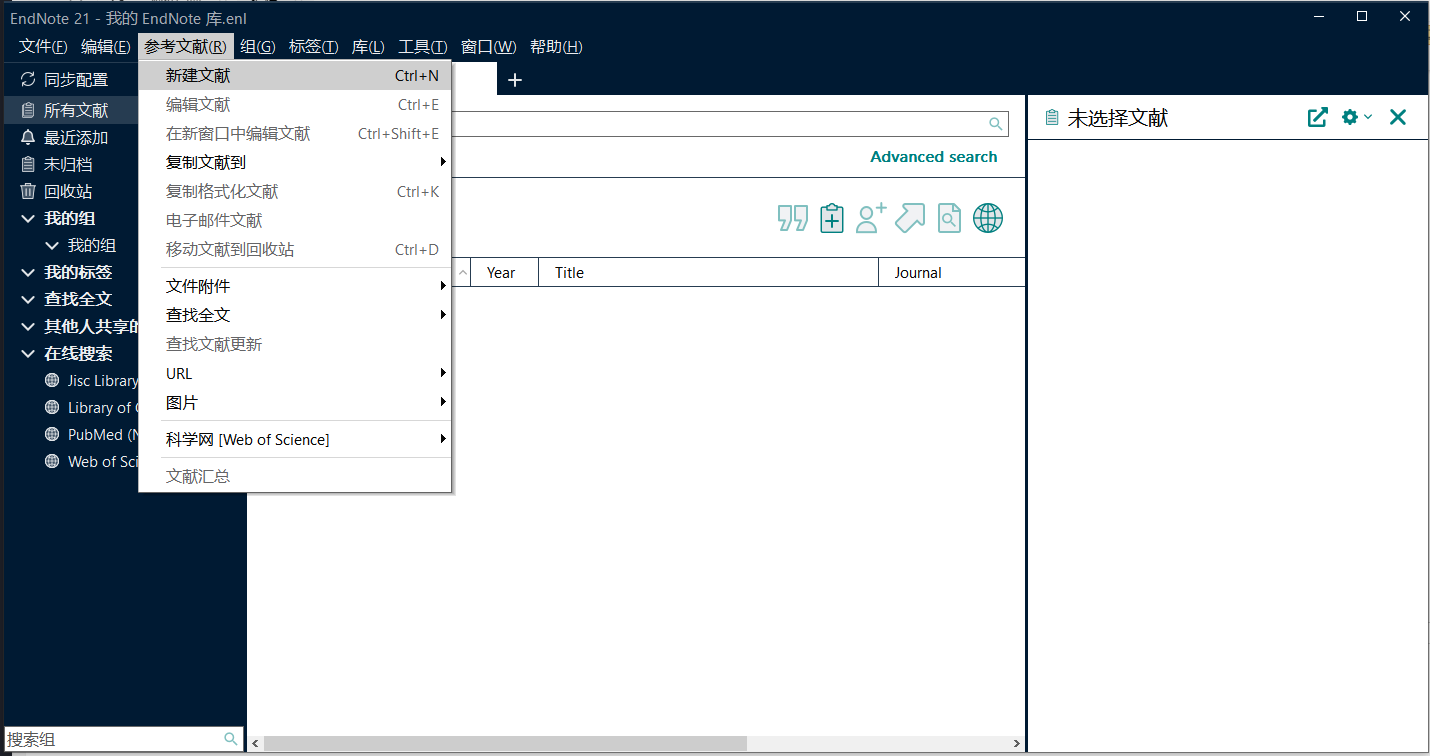Screen dimensions: 1430x756
Task: Select 新建文献 from the menu
Action: tap(198, 75)
